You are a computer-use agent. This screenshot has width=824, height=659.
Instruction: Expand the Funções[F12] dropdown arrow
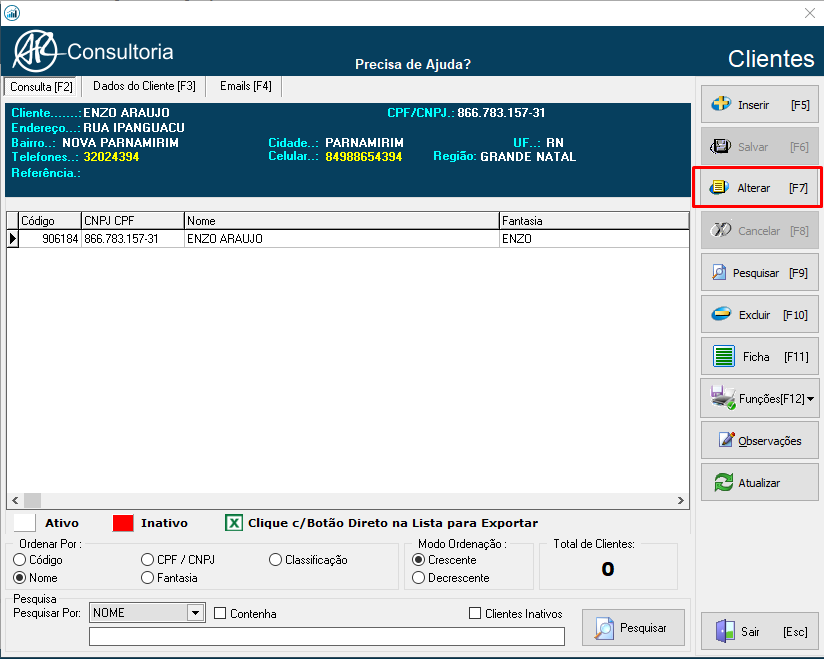811,399
